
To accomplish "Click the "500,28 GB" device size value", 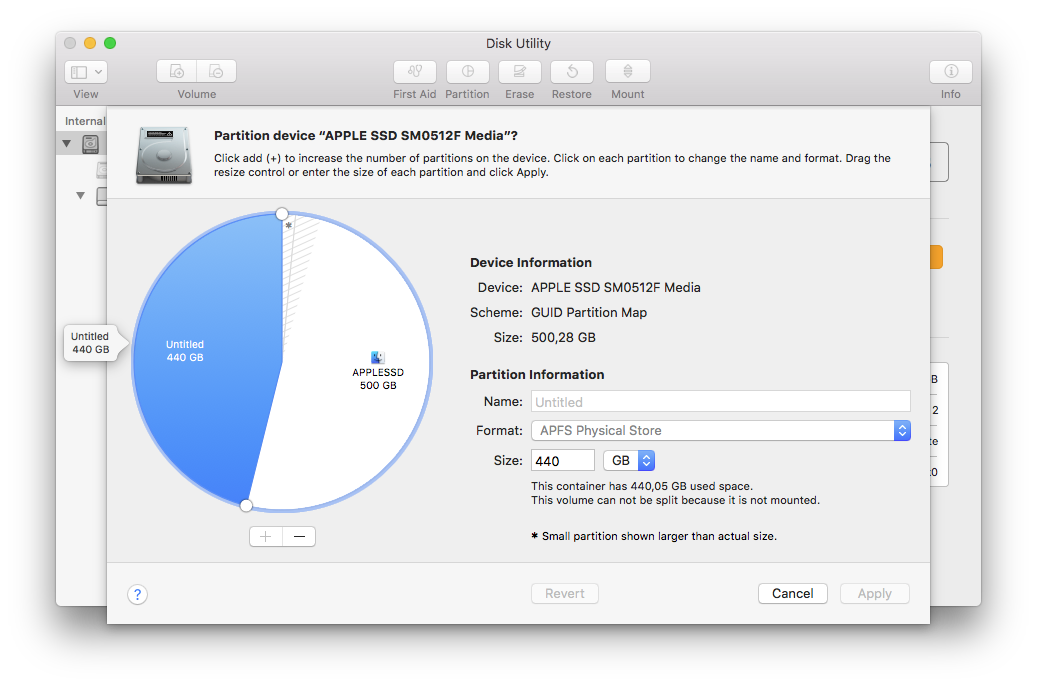I will tap(563, 337).
